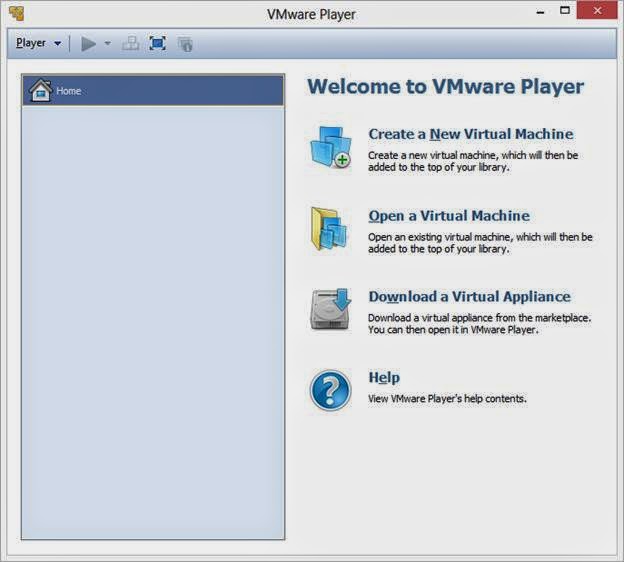Click Create a New Virtual Machine link
This screenshot has width=624, height=562.
click(471, 134)
